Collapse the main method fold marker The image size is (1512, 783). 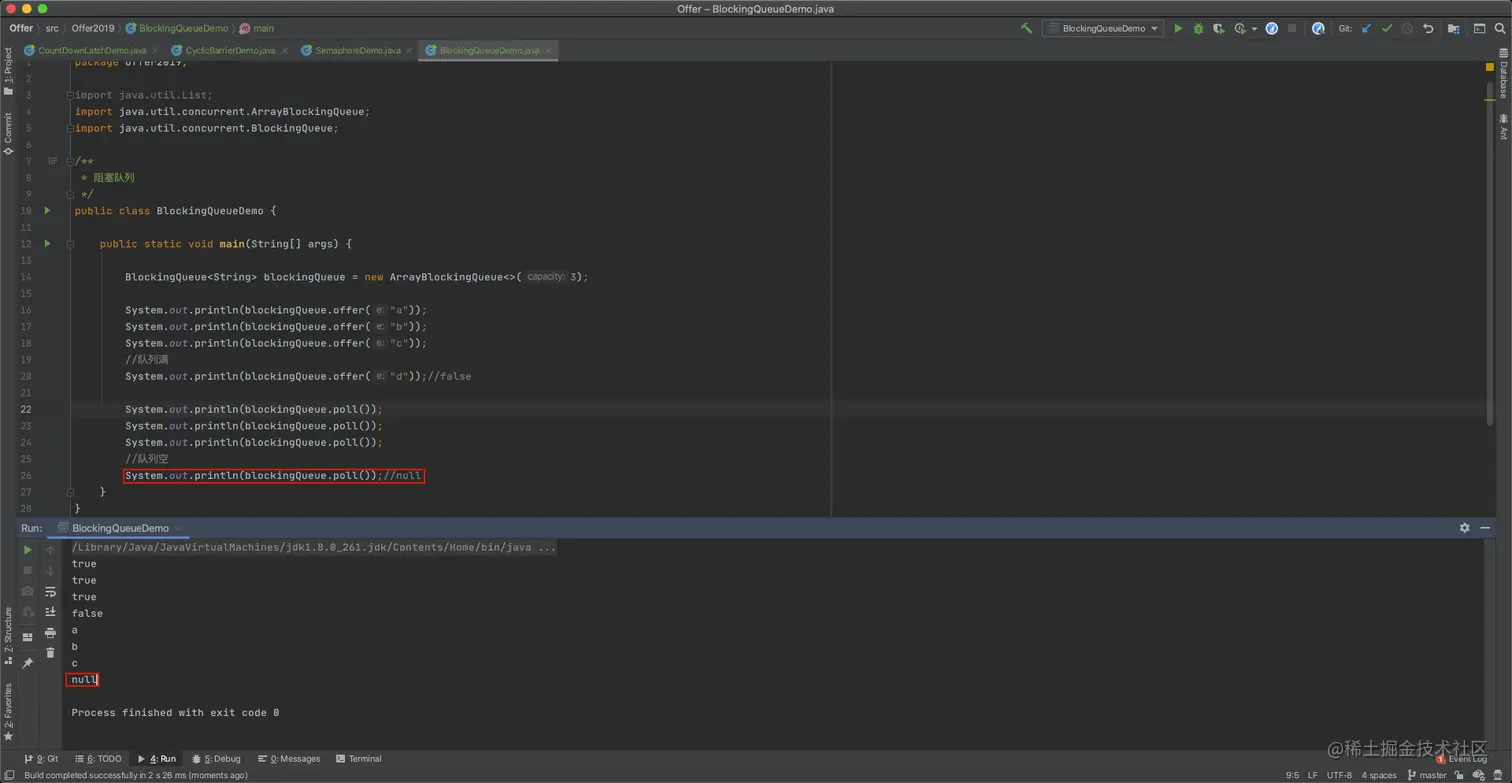tap(70, 244)
